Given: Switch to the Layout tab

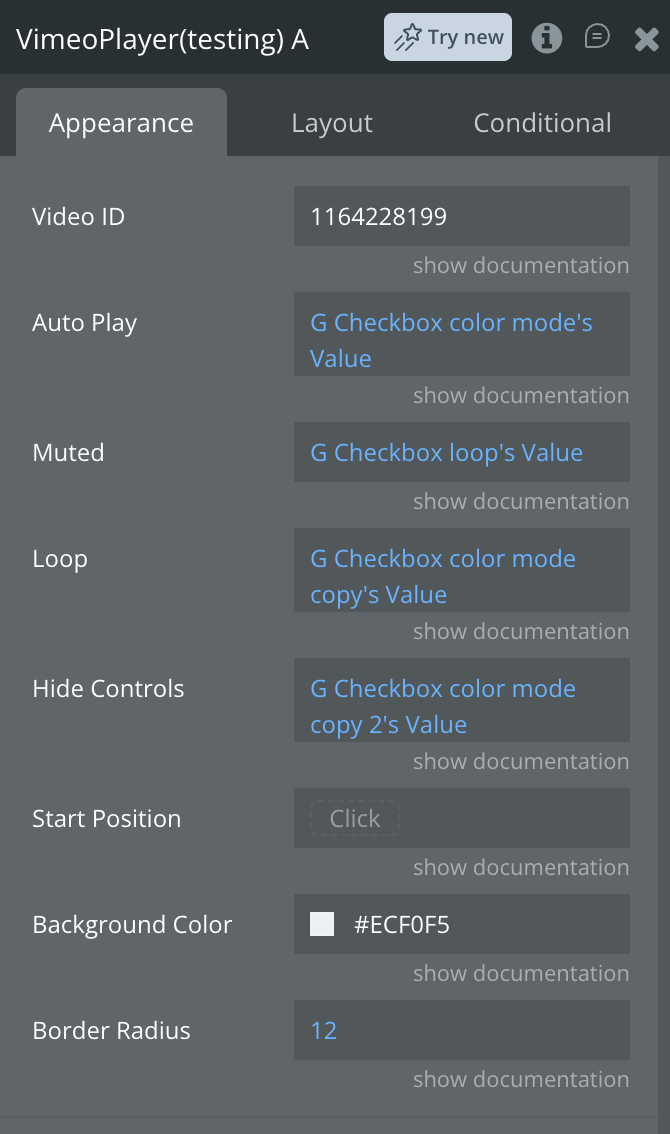Looking at the screenshot, I should pos(332,123).
